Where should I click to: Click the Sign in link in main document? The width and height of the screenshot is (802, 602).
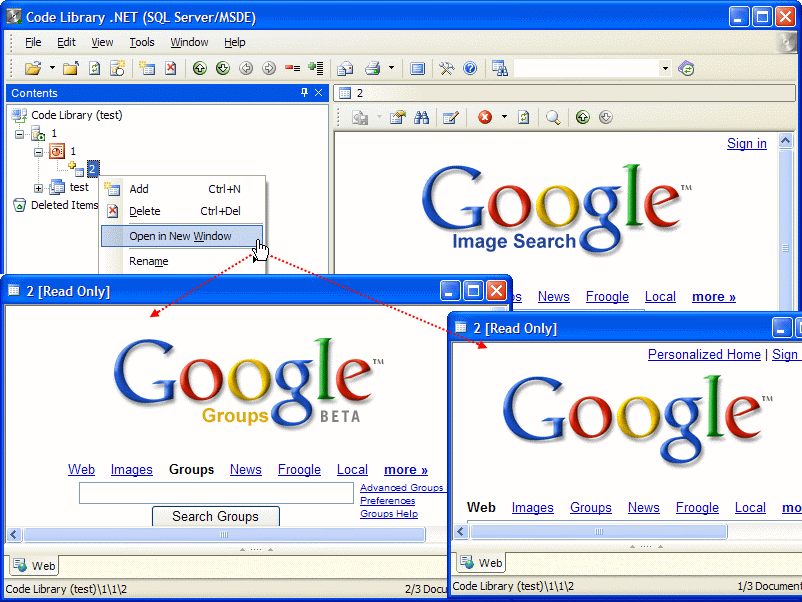[x=747, y=144]
